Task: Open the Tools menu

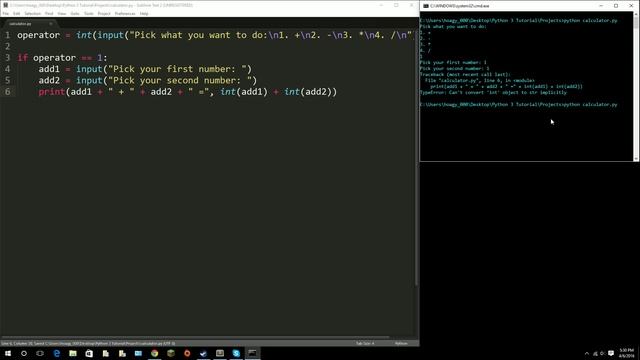Action: tap(89, 13)
